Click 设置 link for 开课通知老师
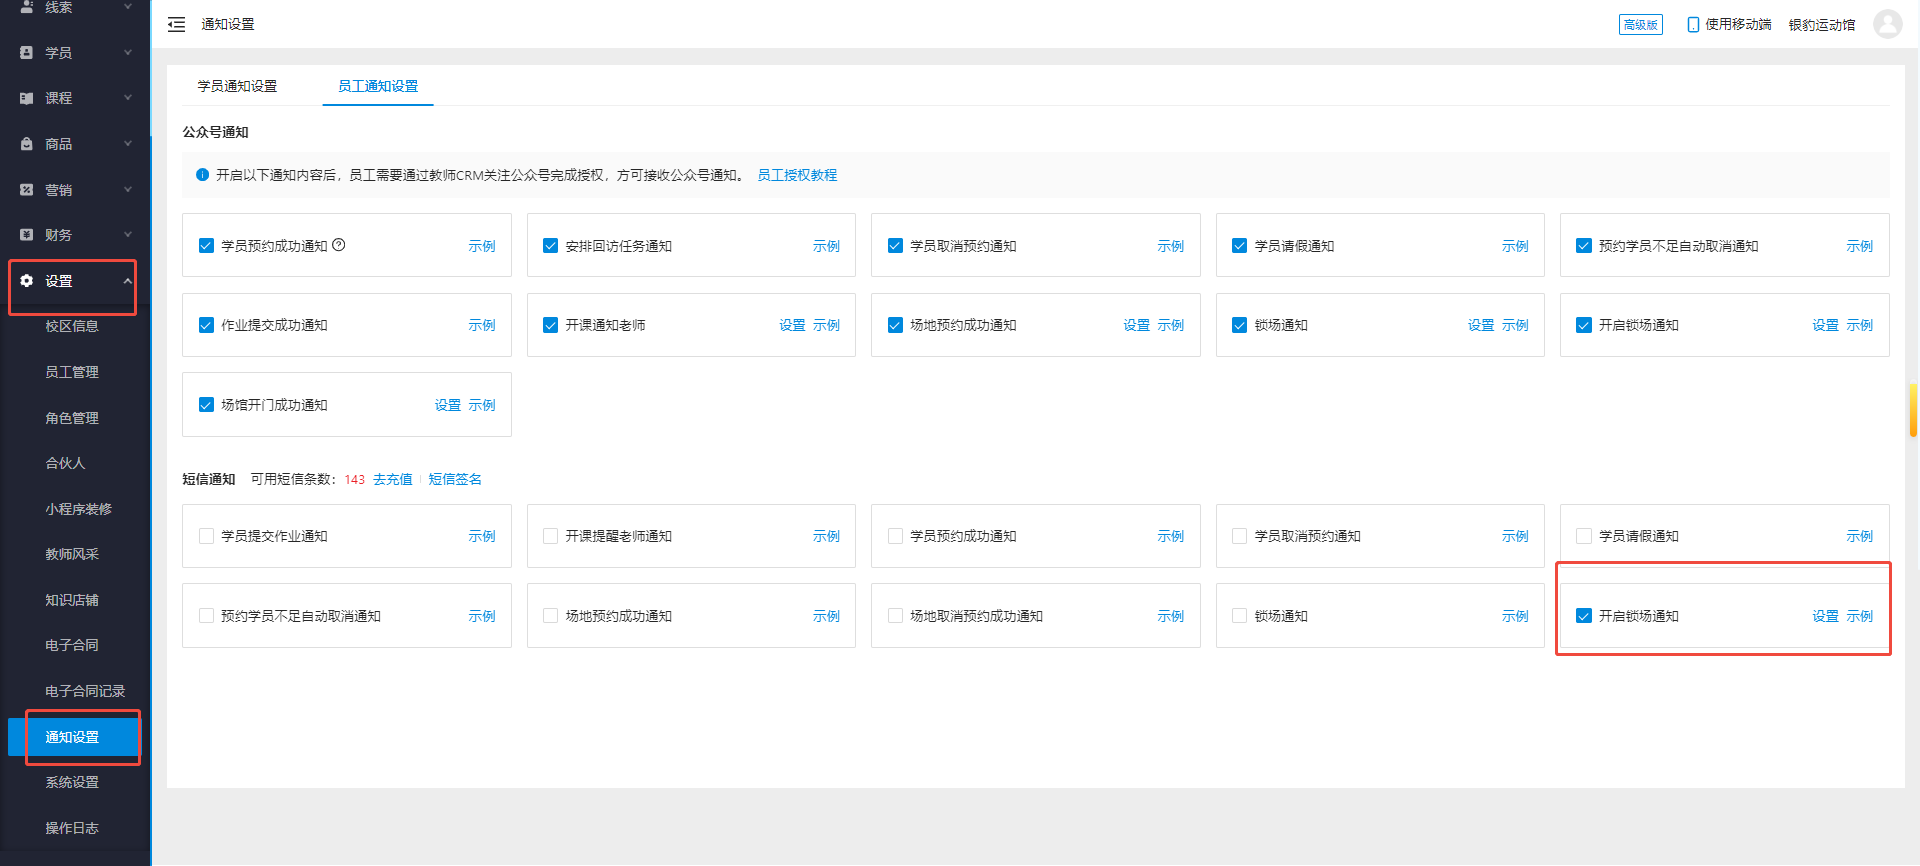This screenshot has height=866, width=1920. (x=792, y=325)
